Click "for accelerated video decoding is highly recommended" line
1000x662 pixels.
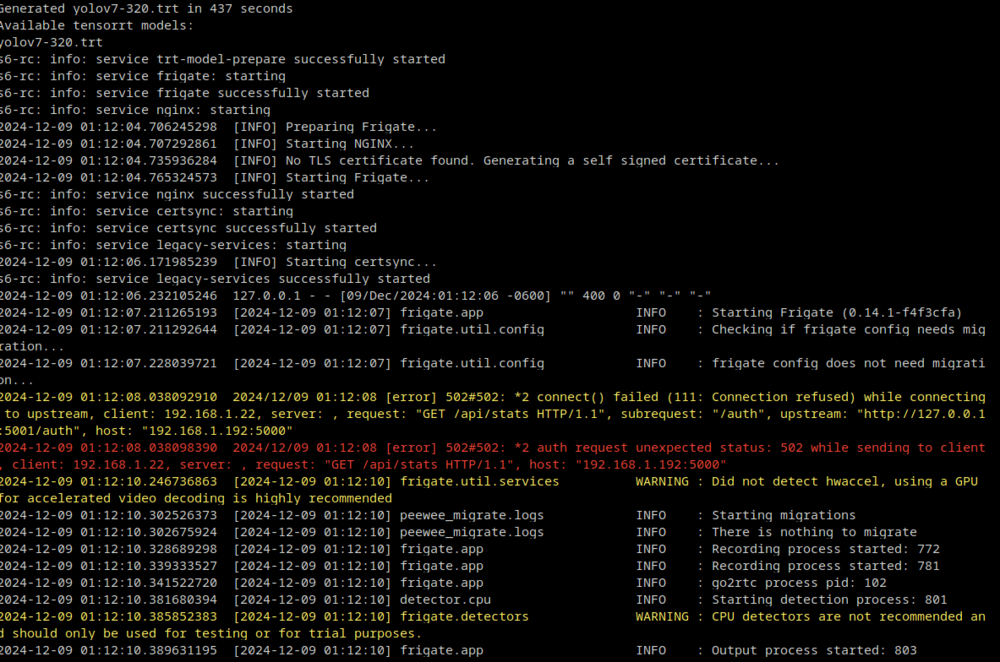pyautogui.click(x=196, y=499)
